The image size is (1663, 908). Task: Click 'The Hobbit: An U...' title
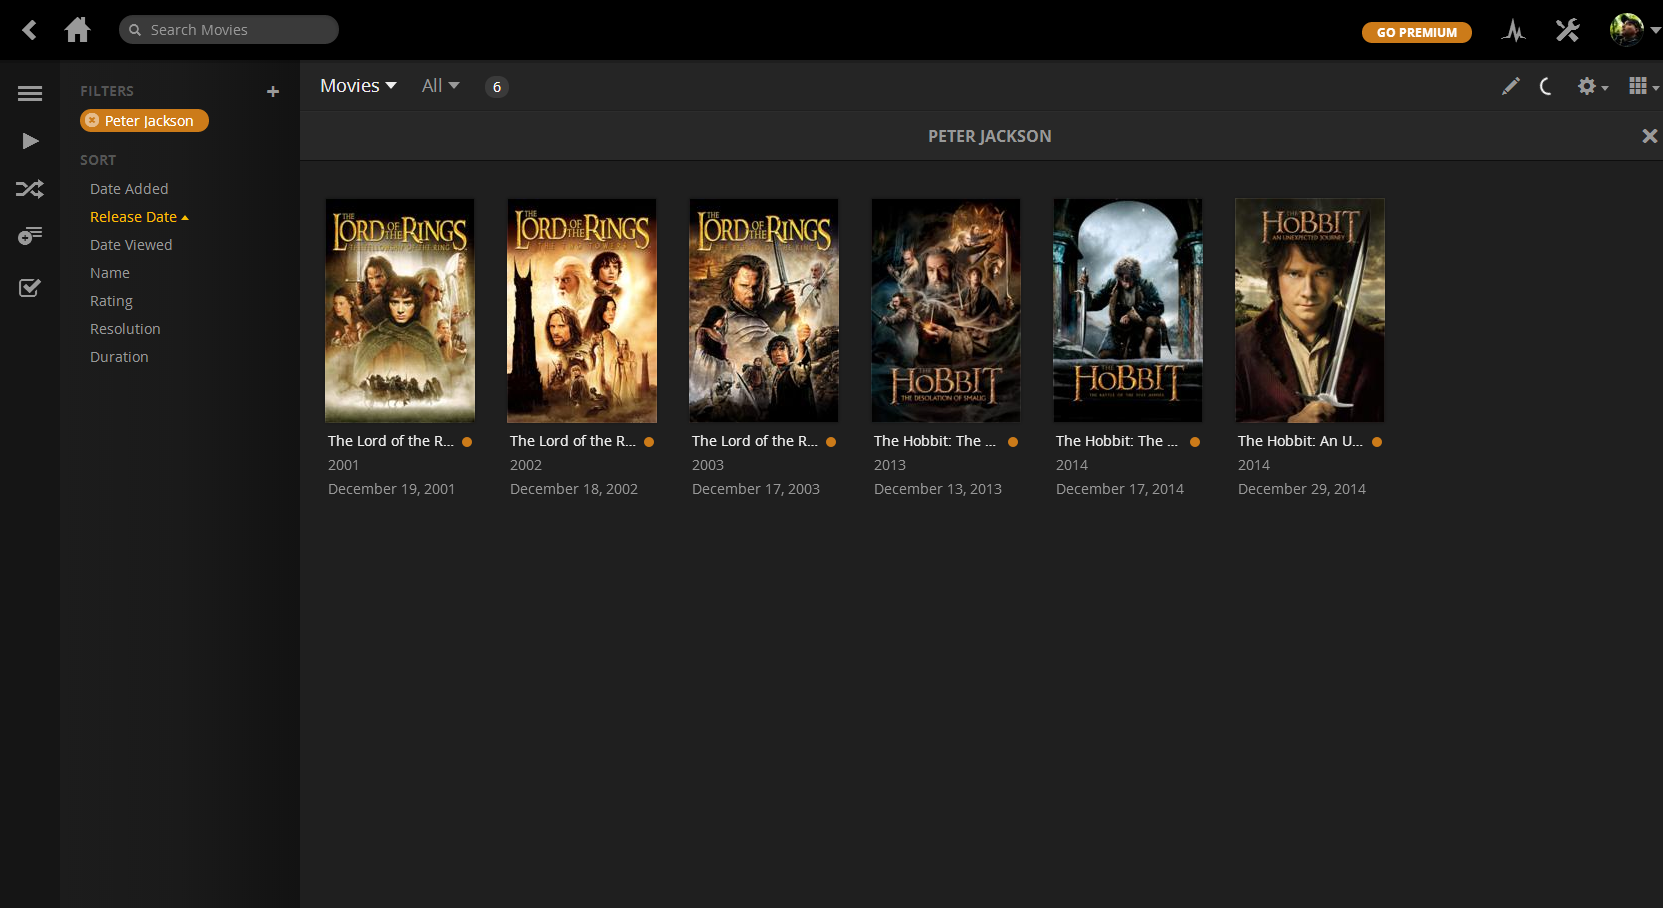coord(1300,441)
